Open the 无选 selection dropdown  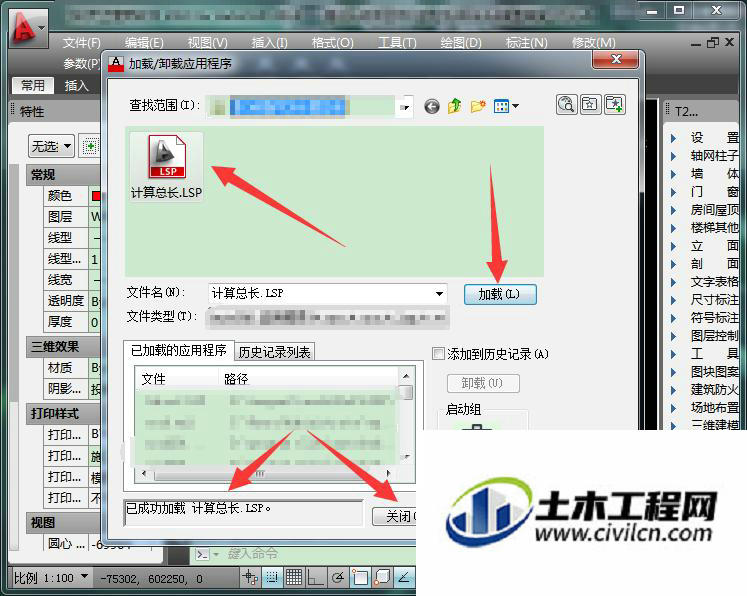(50, 146)
